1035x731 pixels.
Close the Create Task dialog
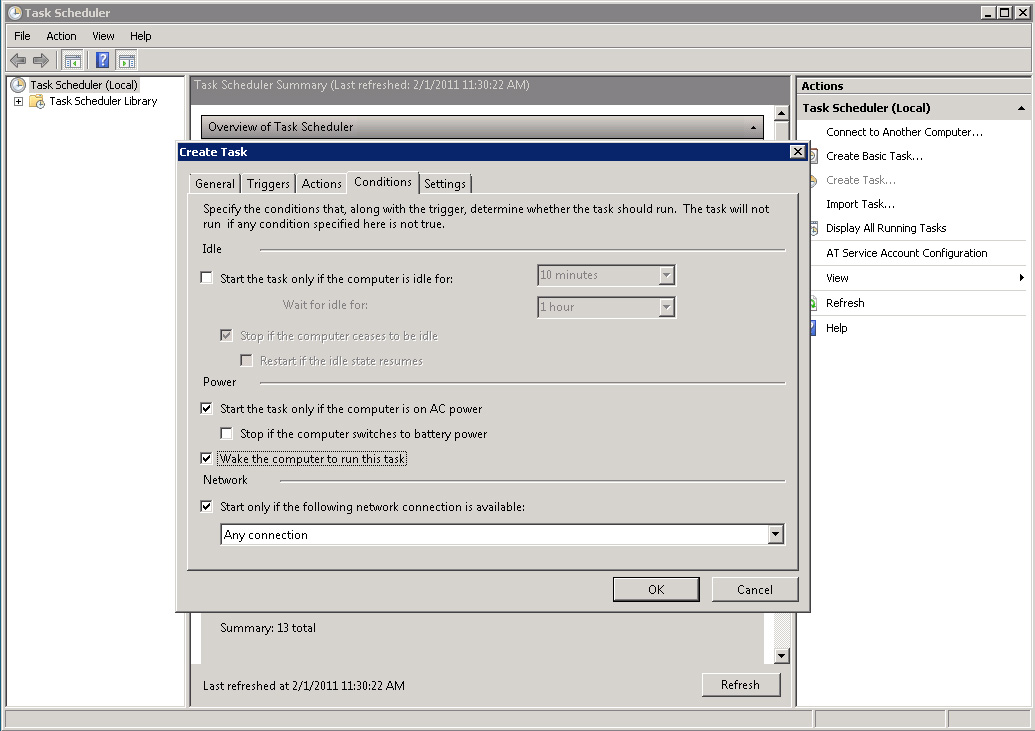[x=797, y=152]
